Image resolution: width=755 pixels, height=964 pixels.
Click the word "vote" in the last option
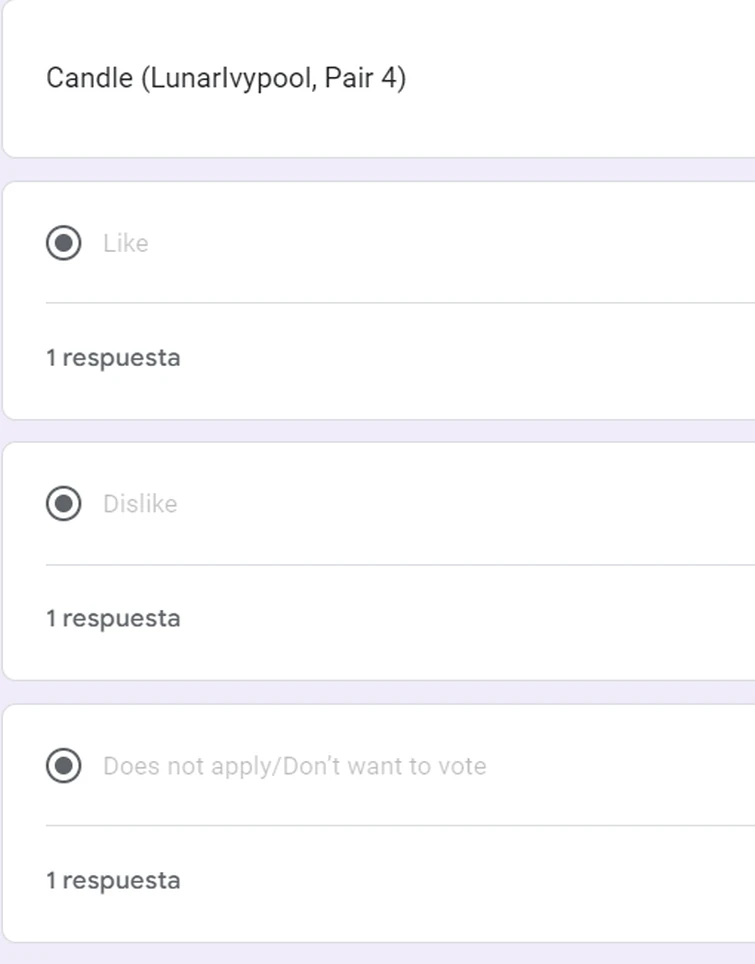tap(463, 766)
